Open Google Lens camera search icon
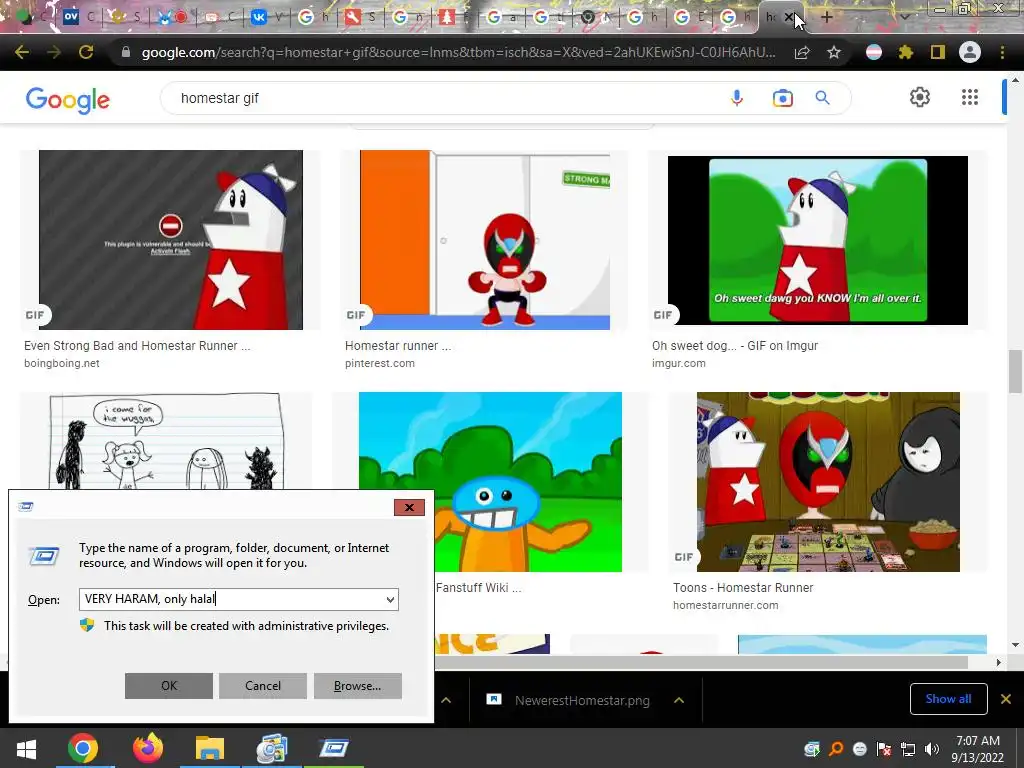The width and height of the screenshot is (1024, 768). click(x=782, y=98)
